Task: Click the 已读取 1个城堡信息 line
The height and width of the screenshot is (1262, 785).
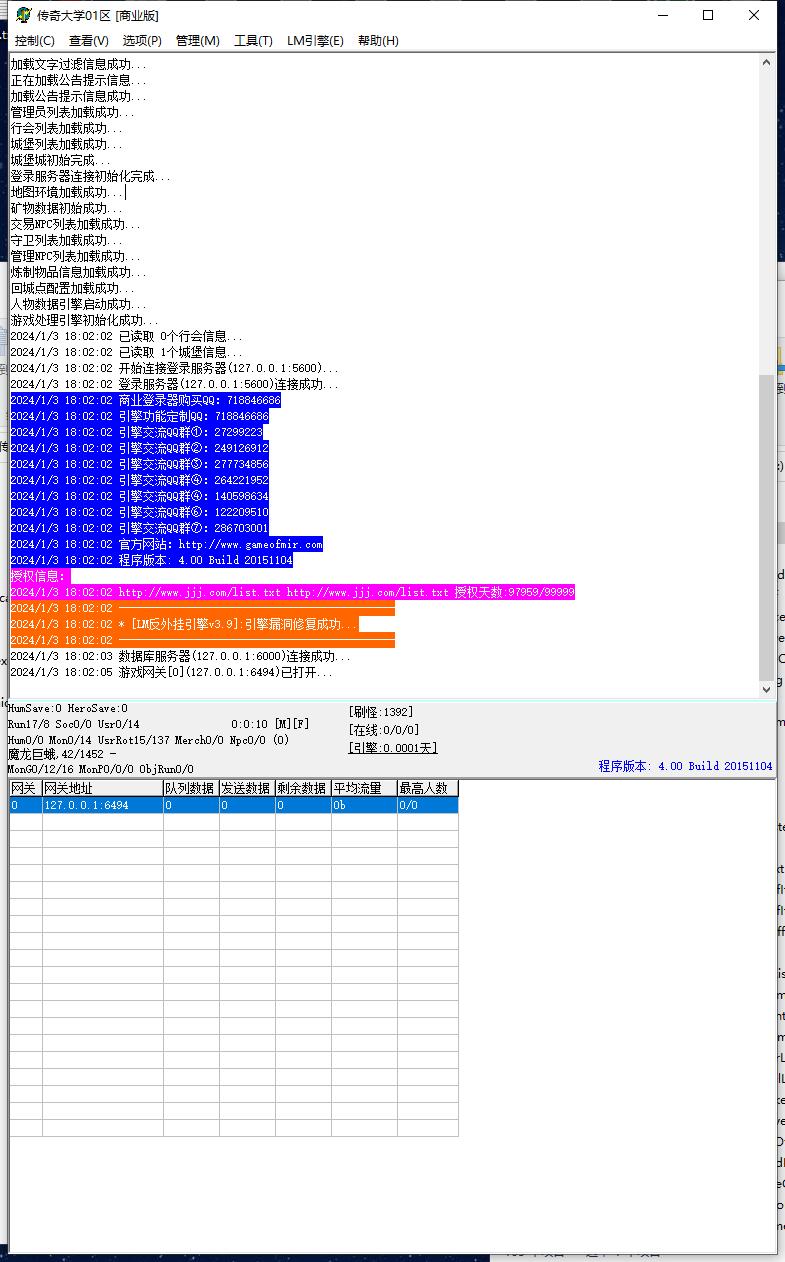Action: pos(127,353)
